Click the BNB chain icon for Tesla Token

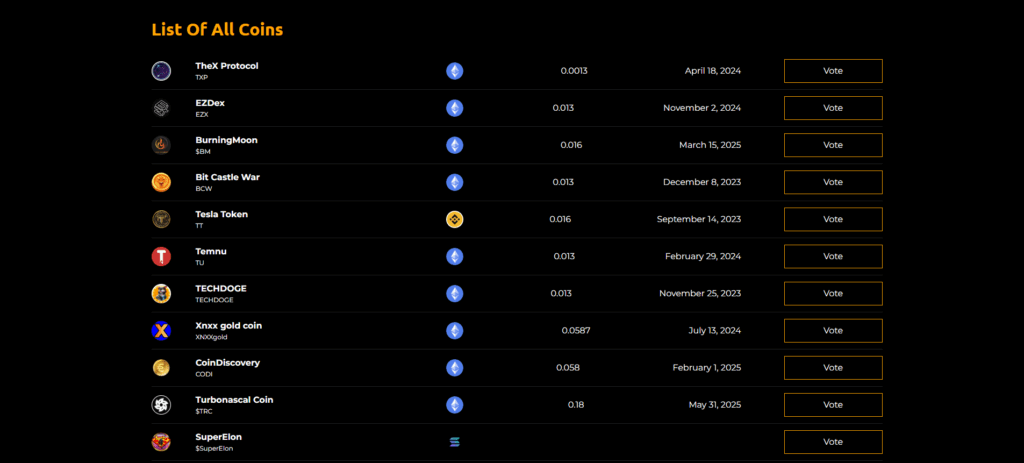(x=455, y=219)
